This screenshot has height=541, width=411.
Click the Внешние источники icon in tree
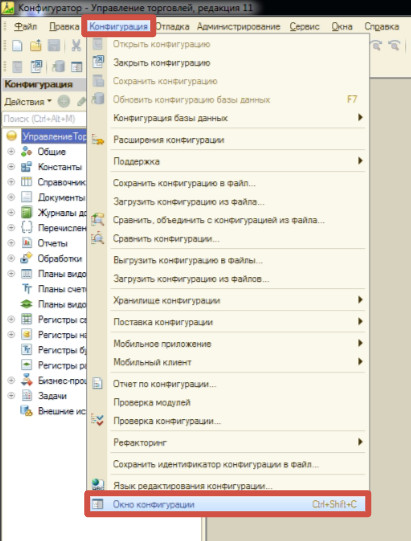click(27, 411)
